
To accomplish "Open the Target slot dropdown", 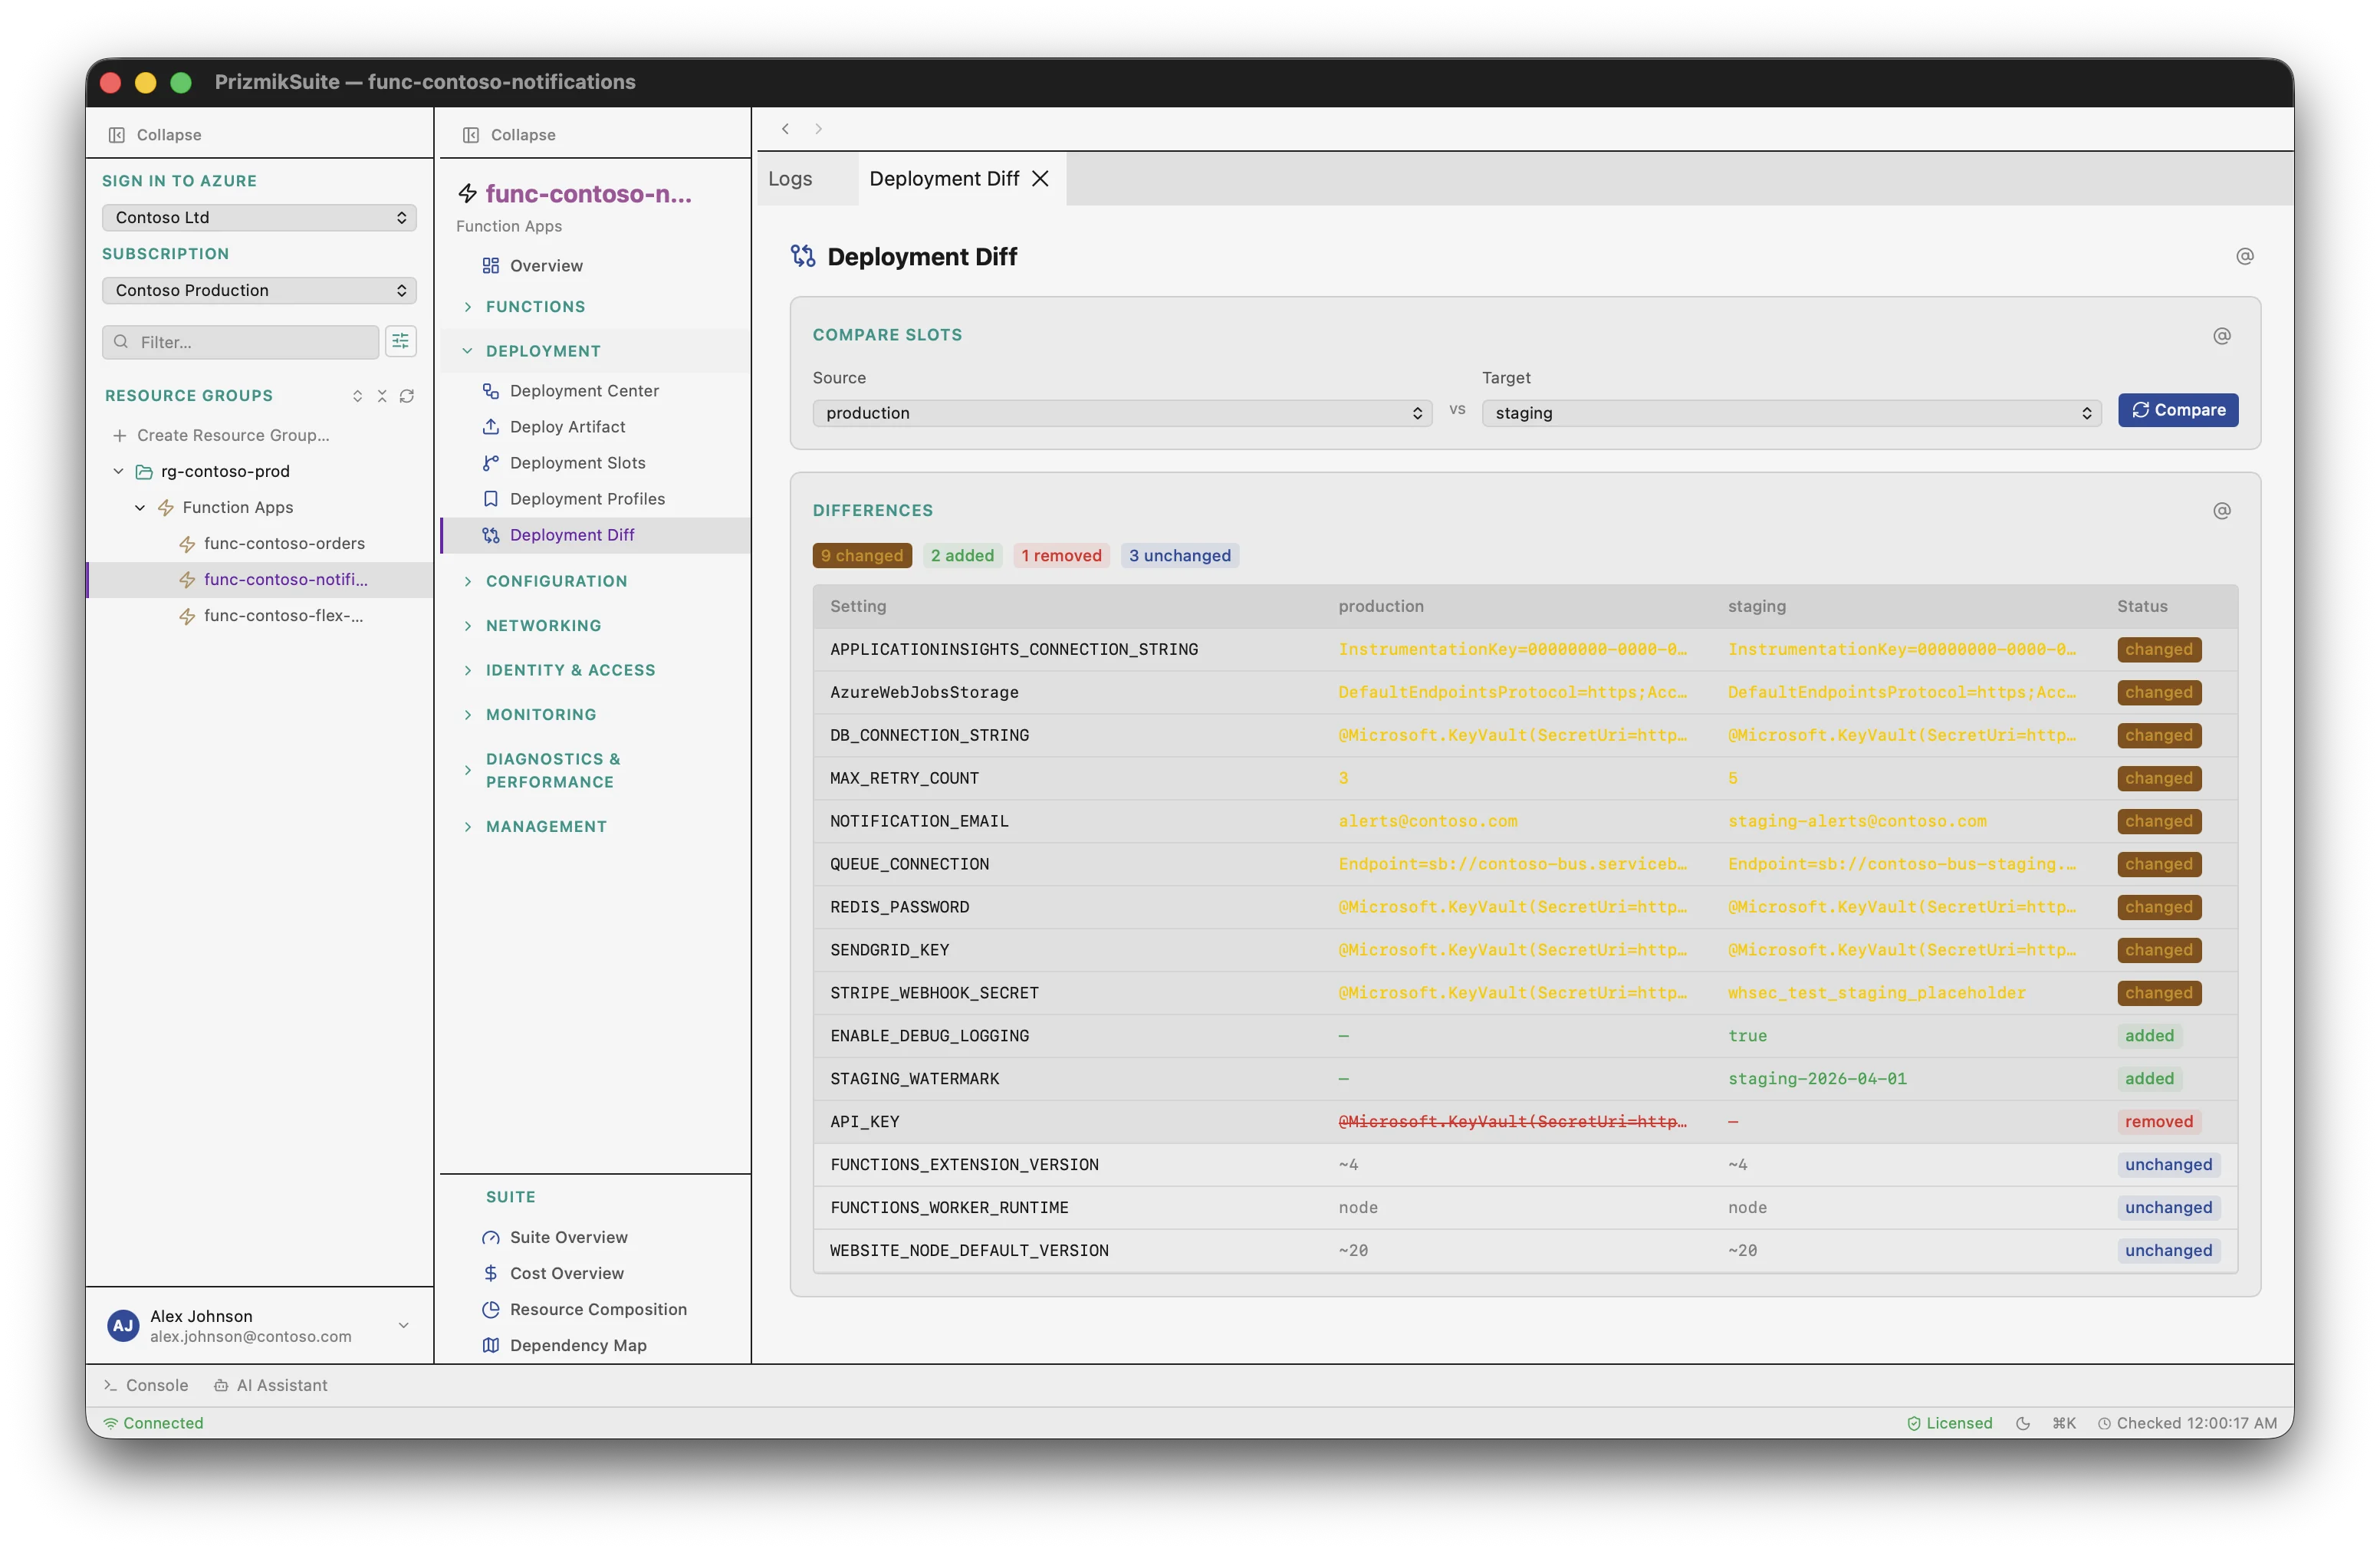I will click(x=1791, y=414).
